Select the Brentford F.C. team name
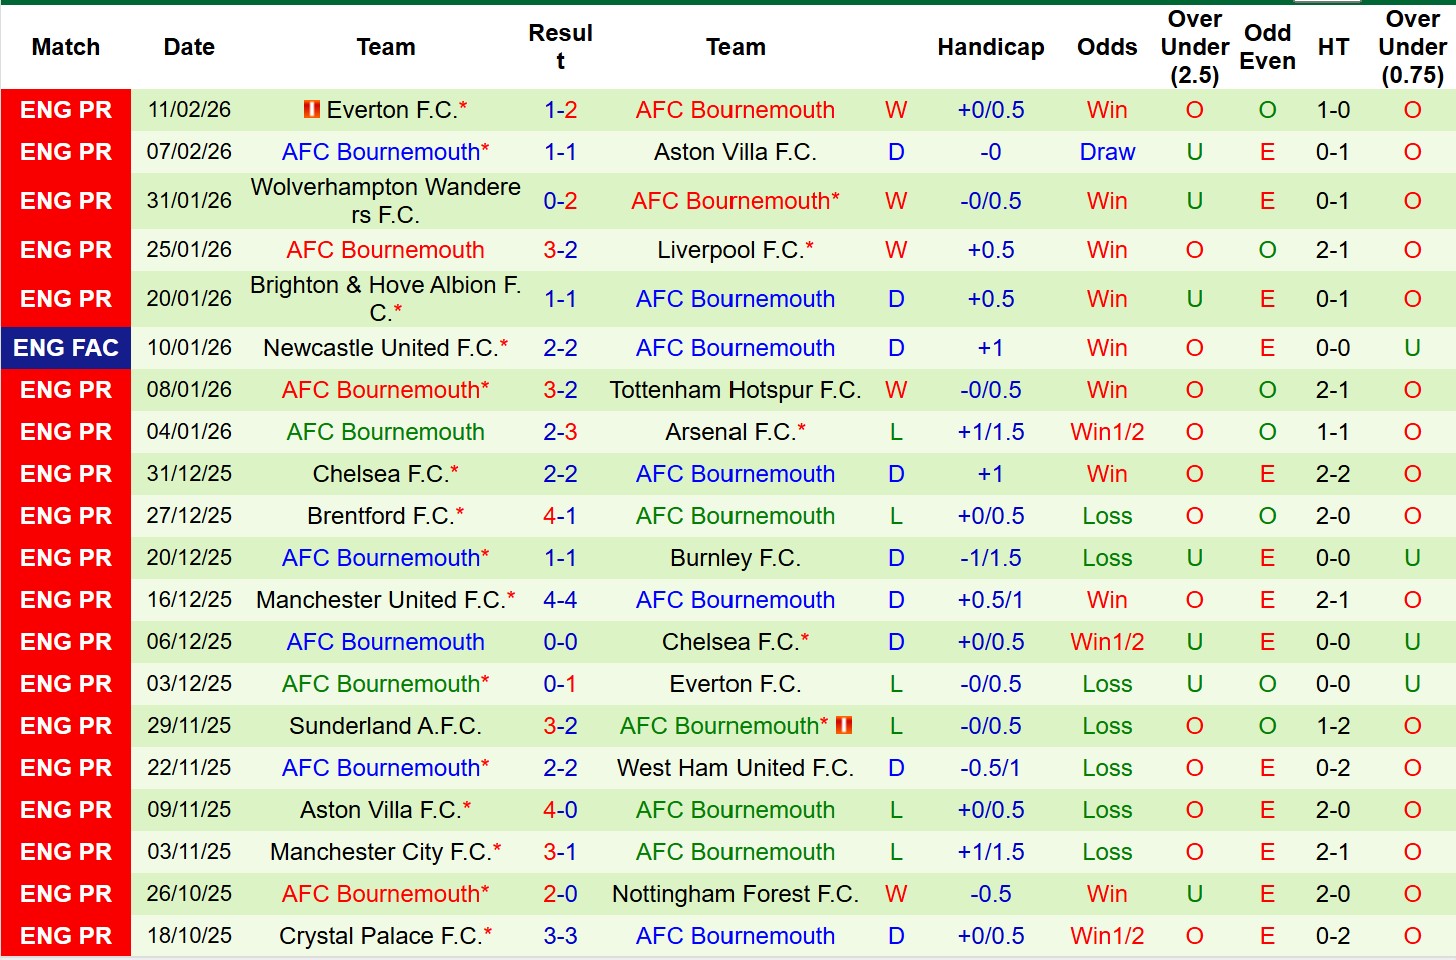The height and width of the screenshot is (960, 1456). coord(380,516)
